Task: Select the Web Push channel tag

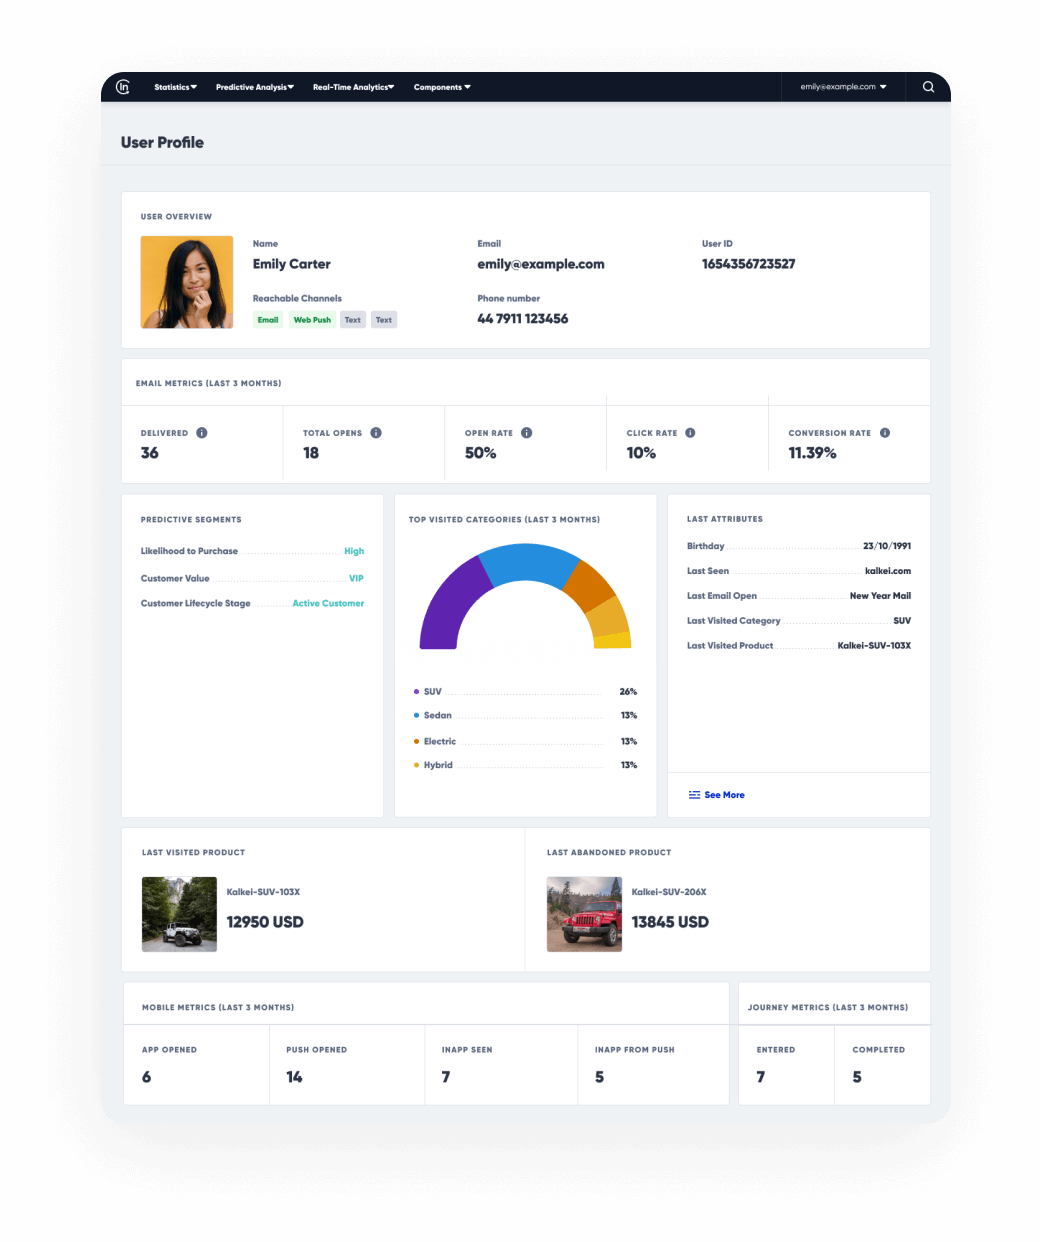Action: pos(312,320)
